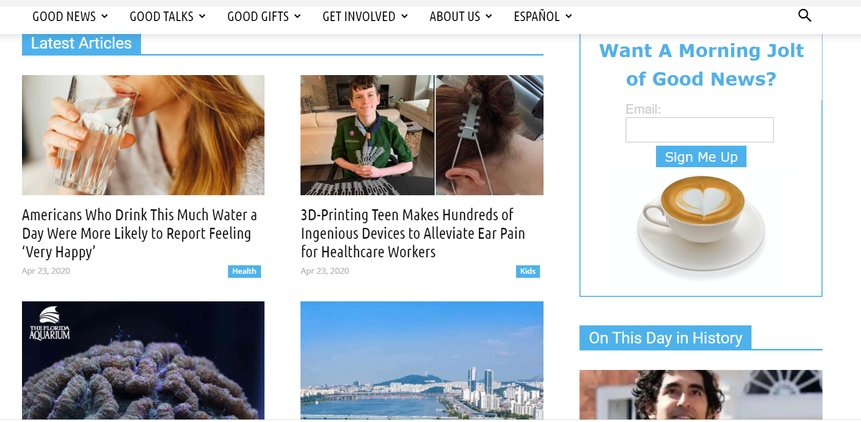
Task: Expand the GOOD TALKS dropdown arrow
Action: pyautogui.click(x=202, y=16)
